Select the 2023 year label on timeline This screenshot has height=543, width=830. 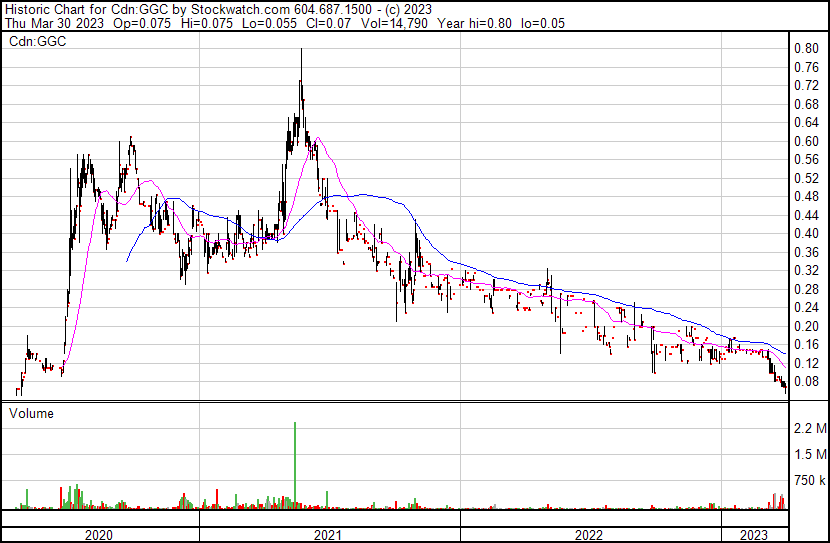coord(754,535)
